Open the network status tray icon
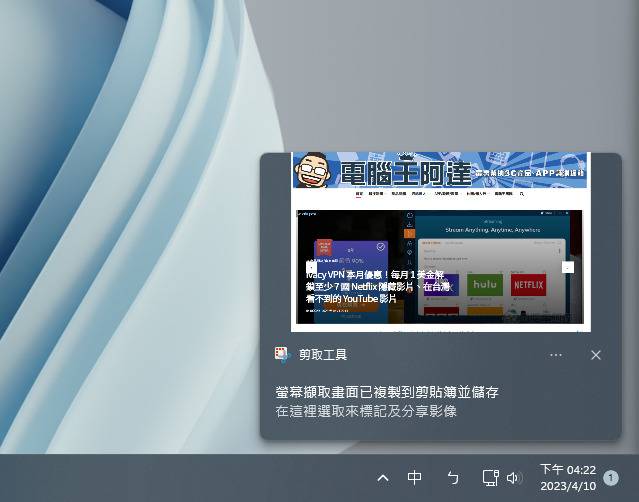 [x=490, y=478]
